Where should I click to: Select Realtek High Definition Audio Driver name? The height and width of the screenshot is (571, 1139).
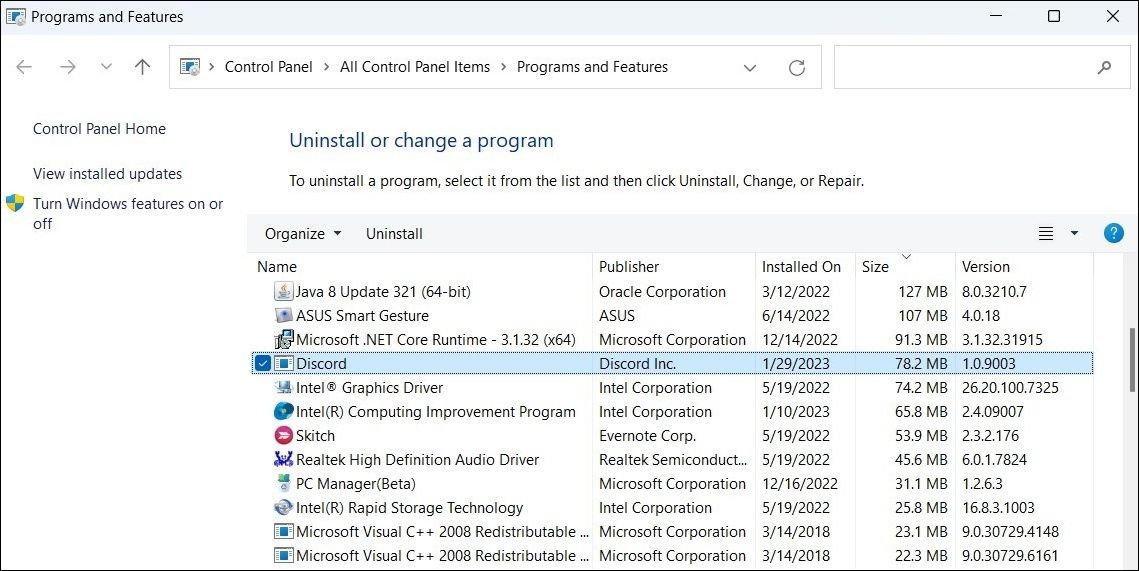point(418,459)
